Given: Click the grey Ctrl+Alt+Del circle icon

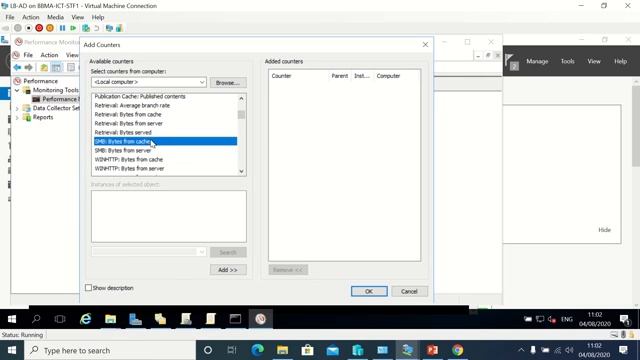Looking at the screenshot, I should point(18,28).
